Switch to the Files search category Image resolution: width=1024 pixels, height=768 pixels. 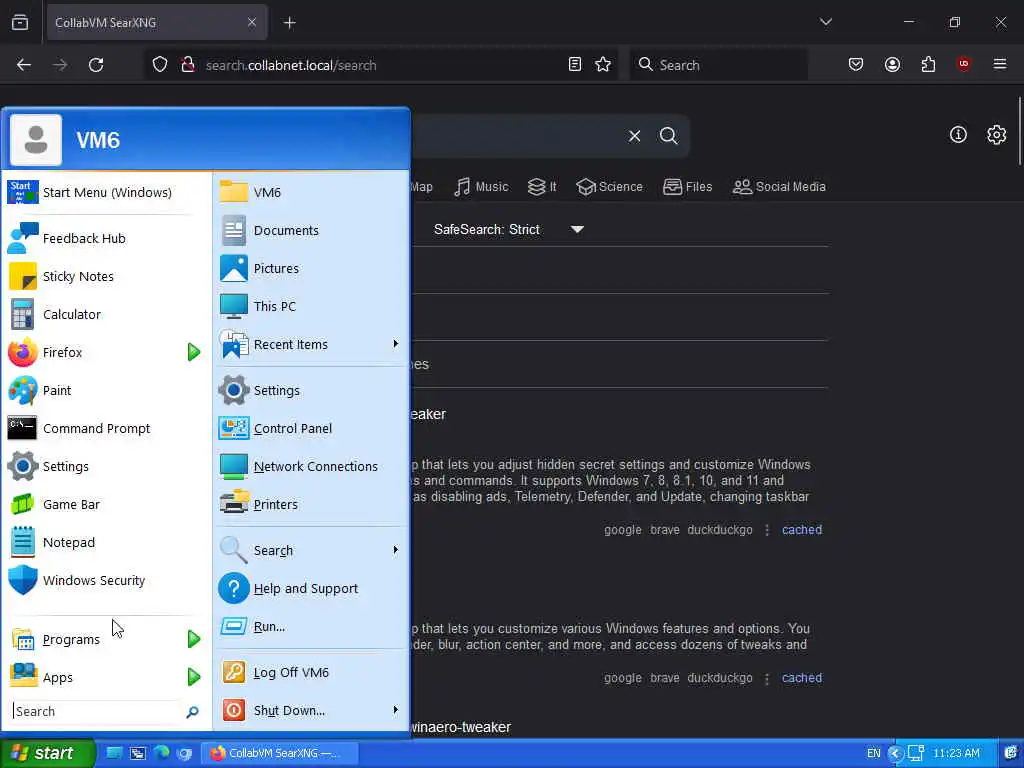[687, 187]
